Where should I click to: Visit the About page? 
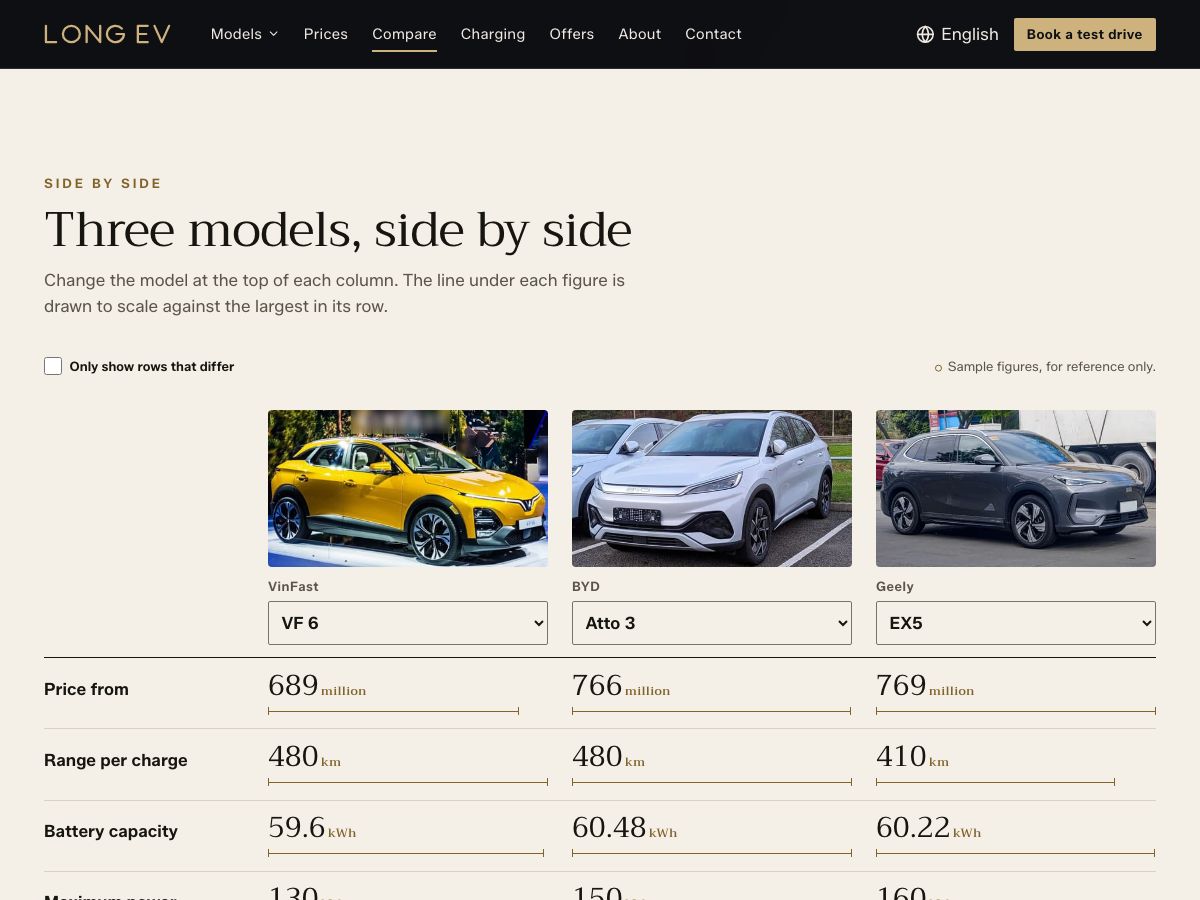point(640,34)
